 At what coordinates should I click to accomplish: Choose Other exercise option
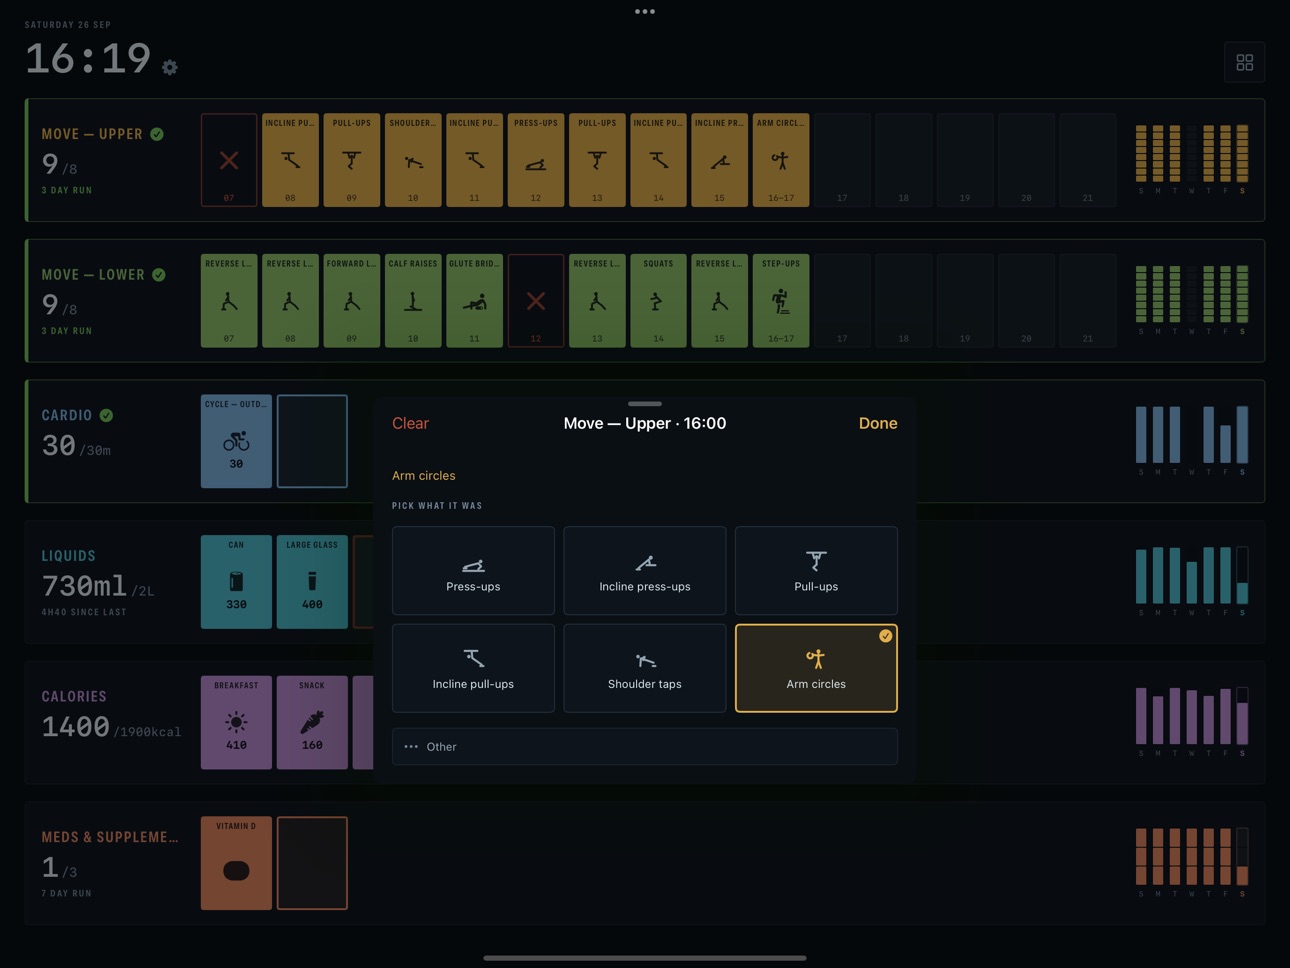pos(645,747)
